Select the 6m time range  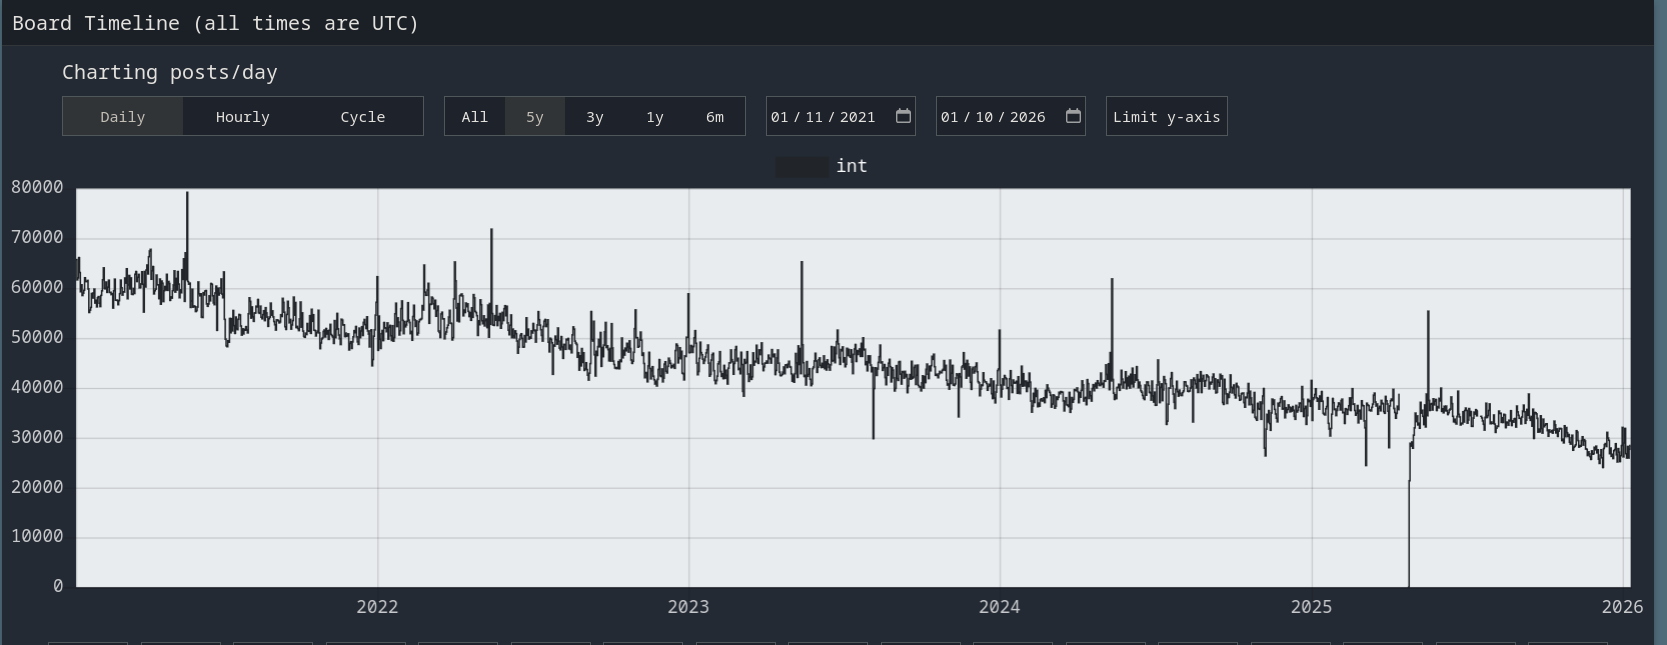pos(715,117)
